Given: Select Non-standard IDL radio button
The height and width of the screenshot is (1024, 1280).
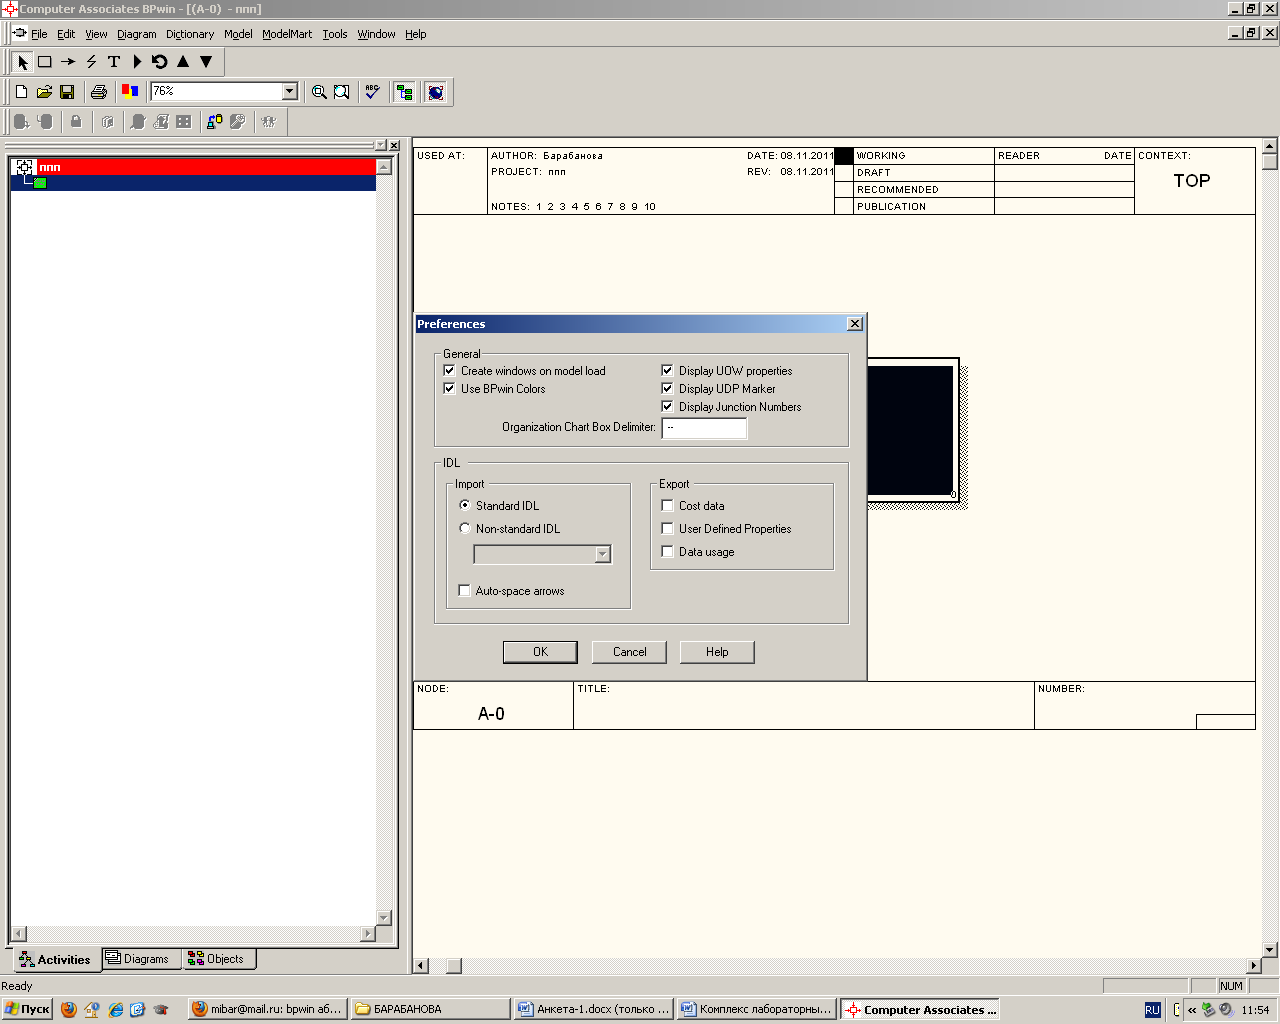Looking at the screenshot, I should pos(464,528).
